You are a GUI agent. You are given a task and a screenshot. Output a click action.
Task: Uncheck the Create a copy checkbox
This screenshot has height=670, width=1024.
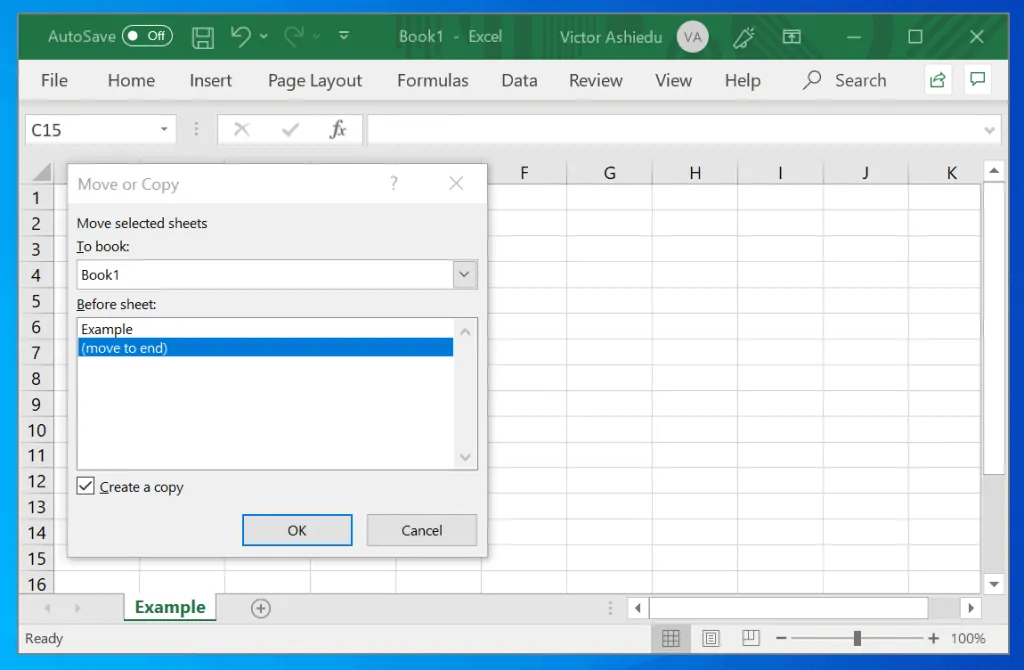coord(86,487)
